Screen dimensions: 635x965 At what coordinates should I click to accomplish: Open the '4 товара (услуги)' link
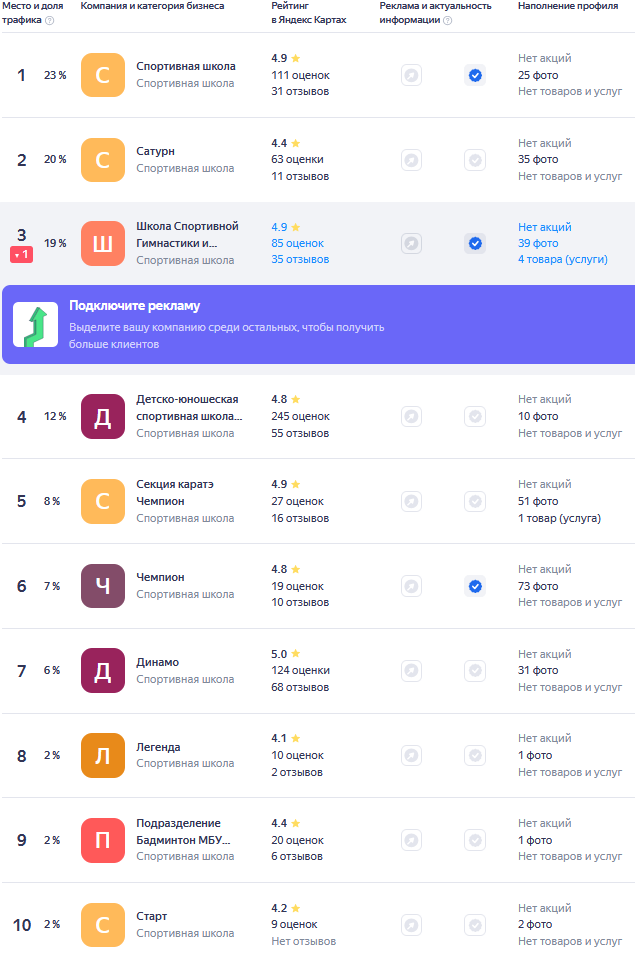tap(562, 260)
